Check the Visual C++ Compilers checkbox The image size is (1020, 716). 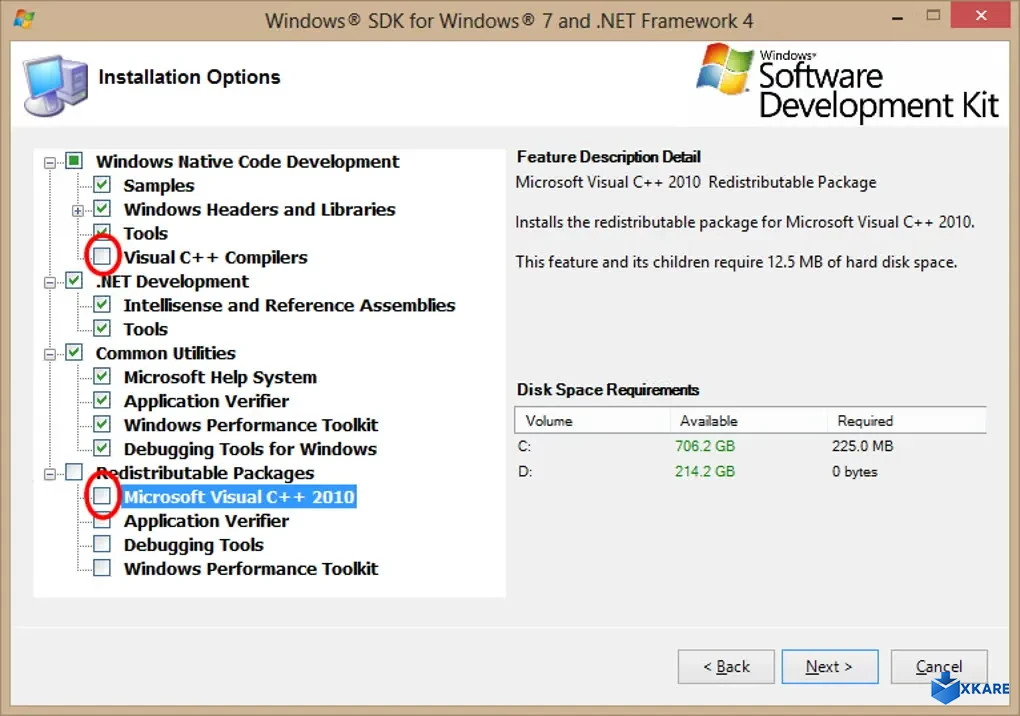click(102, 256)
